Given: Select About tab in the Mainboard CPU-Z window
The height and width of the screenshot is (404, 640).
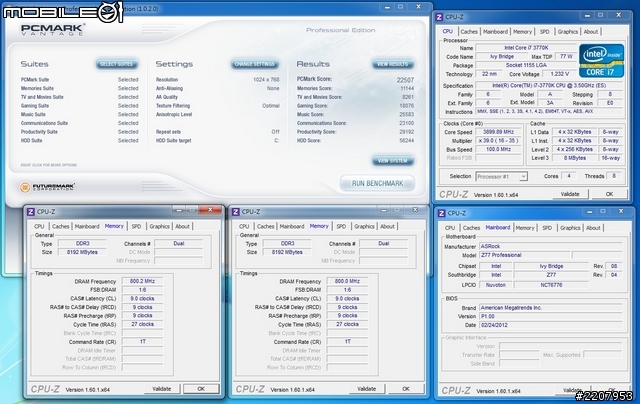Looking at the screenshot, I should coord(593,228).
